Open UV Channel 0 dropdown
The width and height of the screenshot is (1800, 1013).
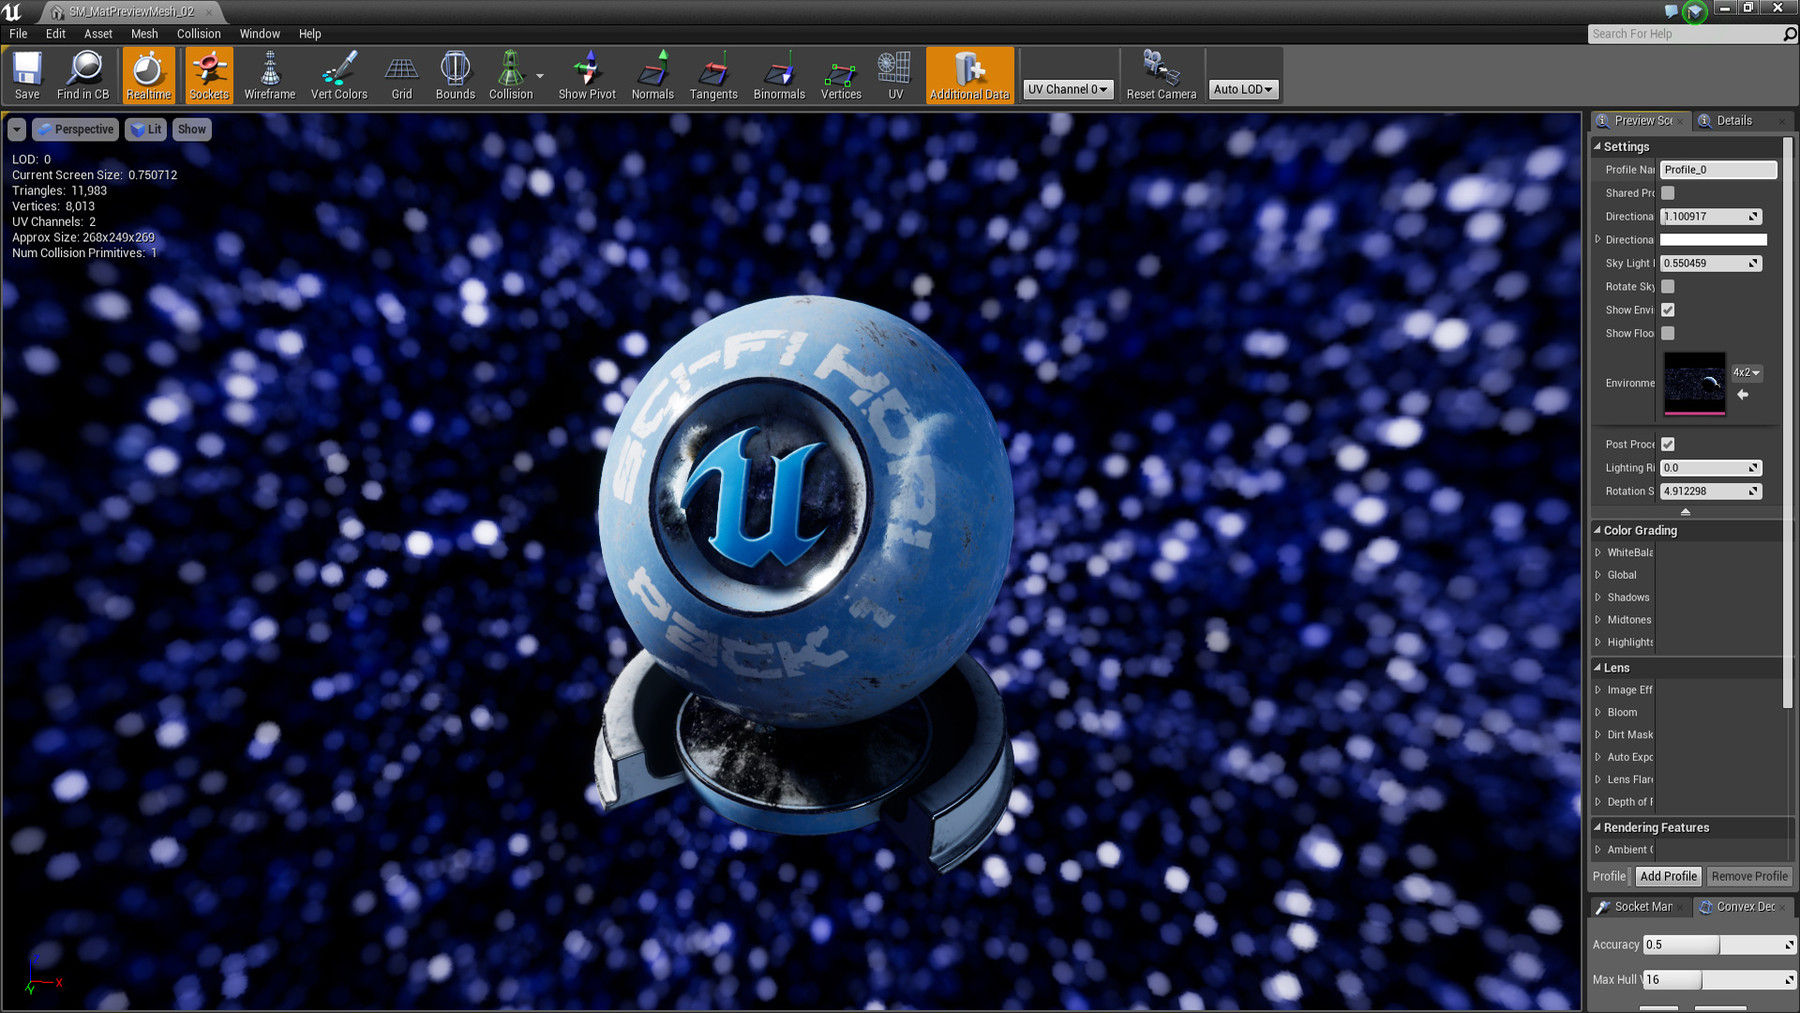click(1068, 89)
